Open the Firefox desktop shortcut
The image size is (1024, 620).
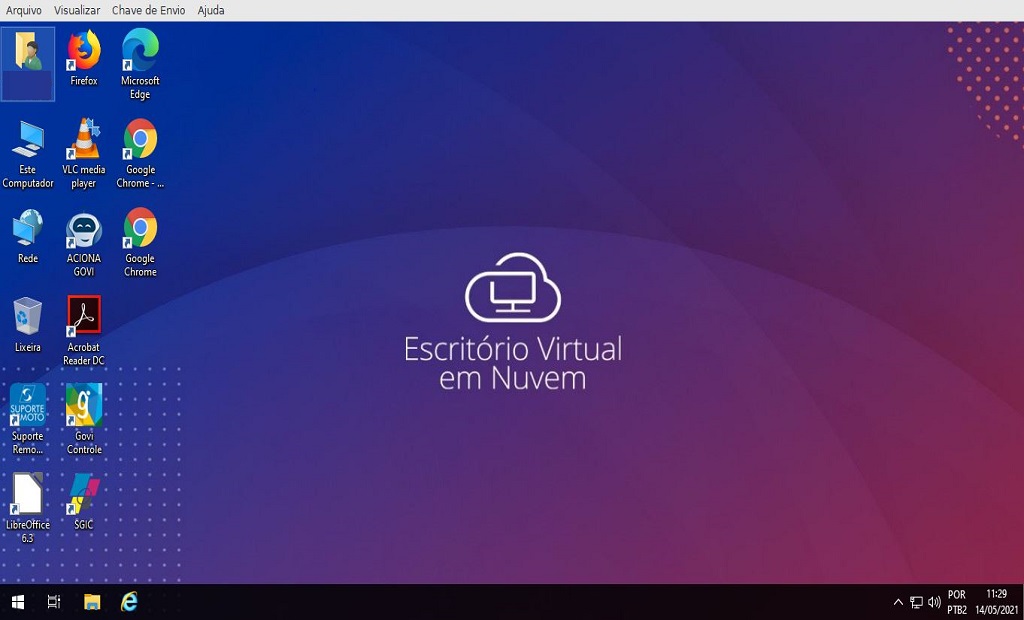pyautogui.click(x=84, y=51)
